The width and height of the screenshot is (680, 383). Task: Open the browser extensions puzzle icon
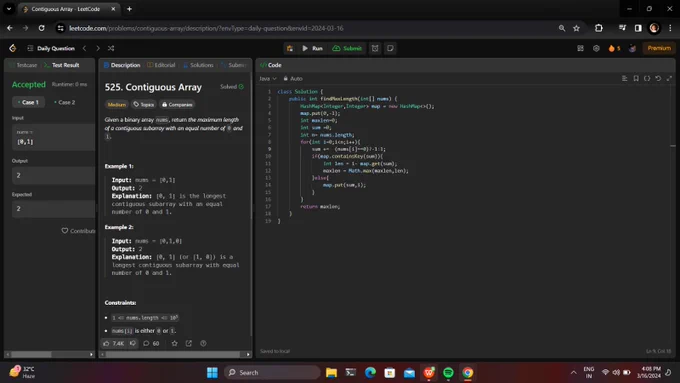point(599,28)
